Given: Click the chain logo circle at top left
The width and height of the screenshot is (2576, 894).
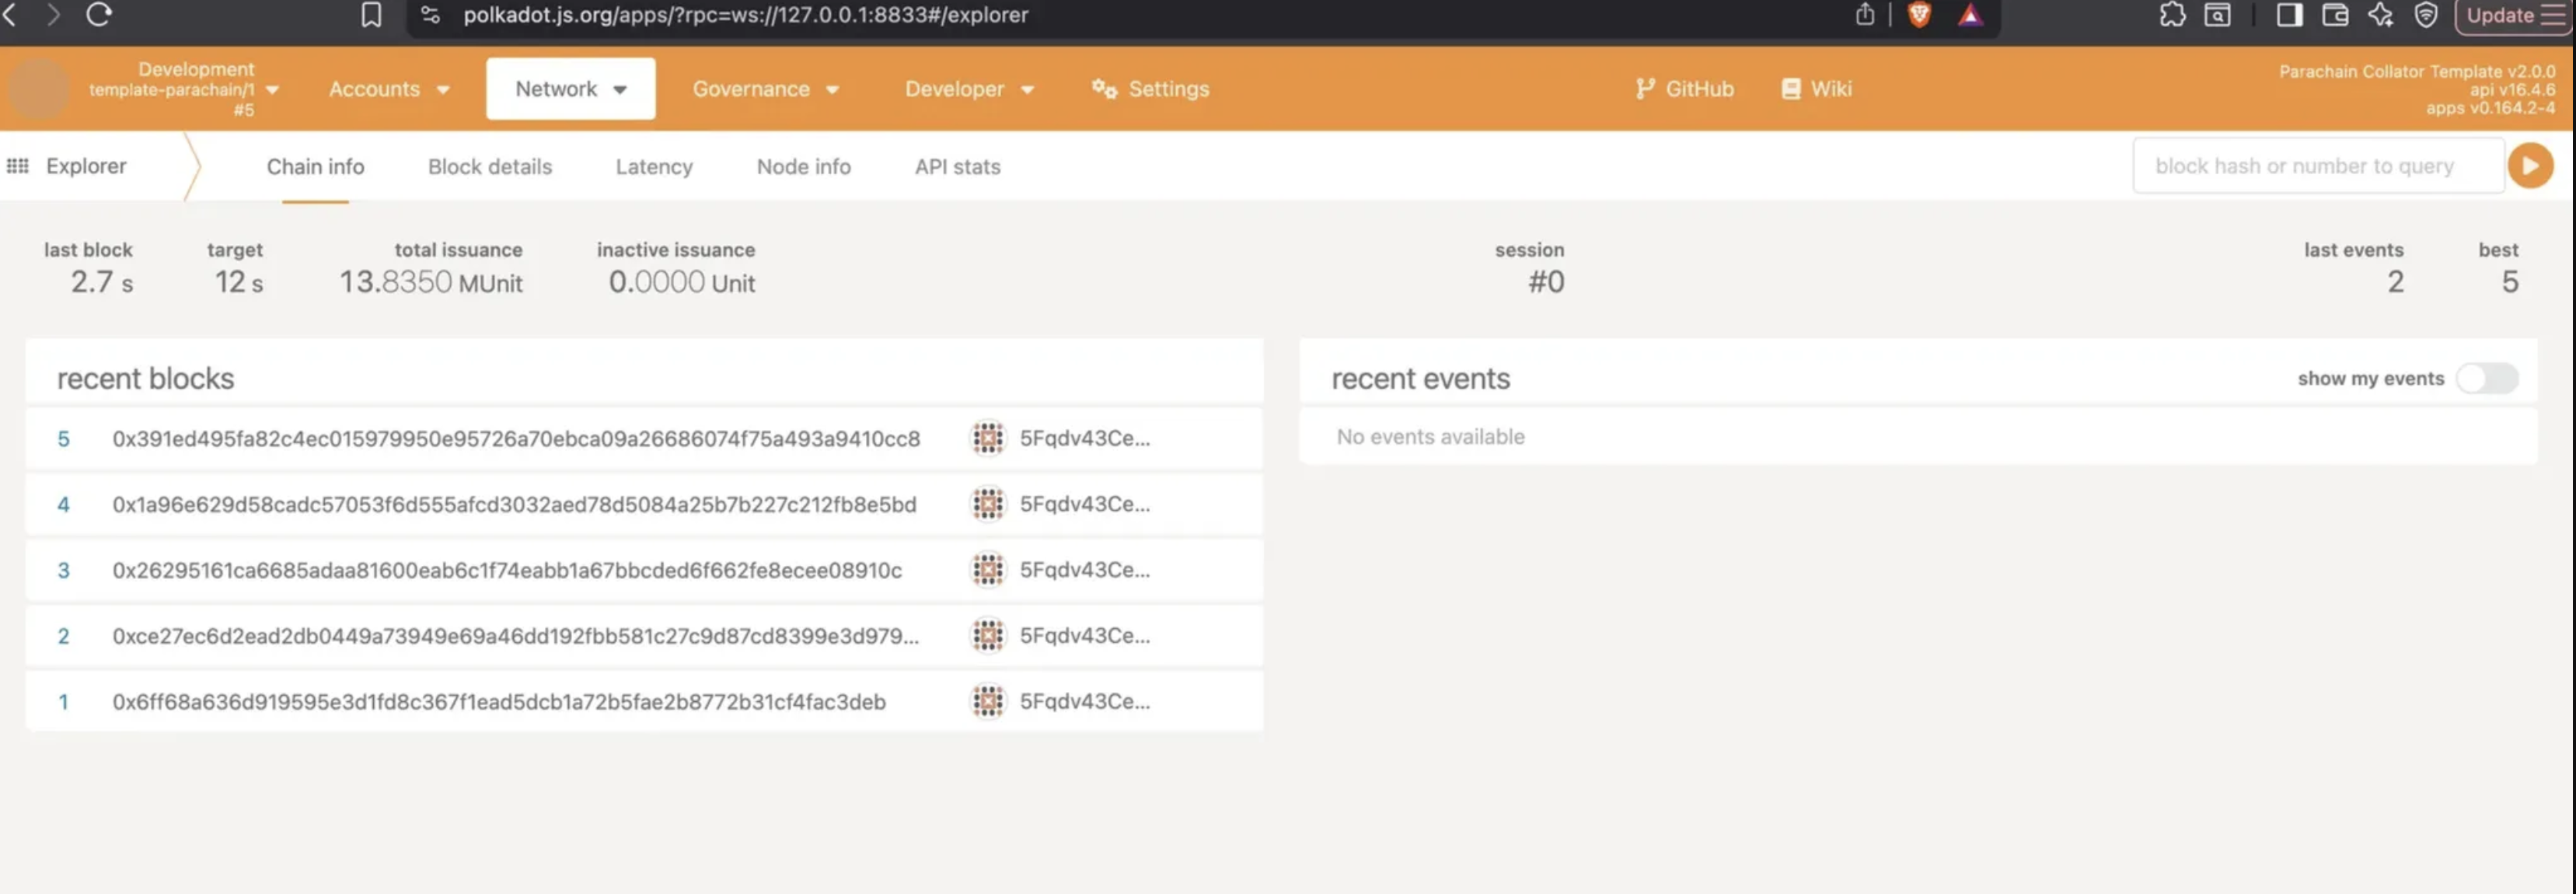Looking at the screenshot, I should coord(38,89).
